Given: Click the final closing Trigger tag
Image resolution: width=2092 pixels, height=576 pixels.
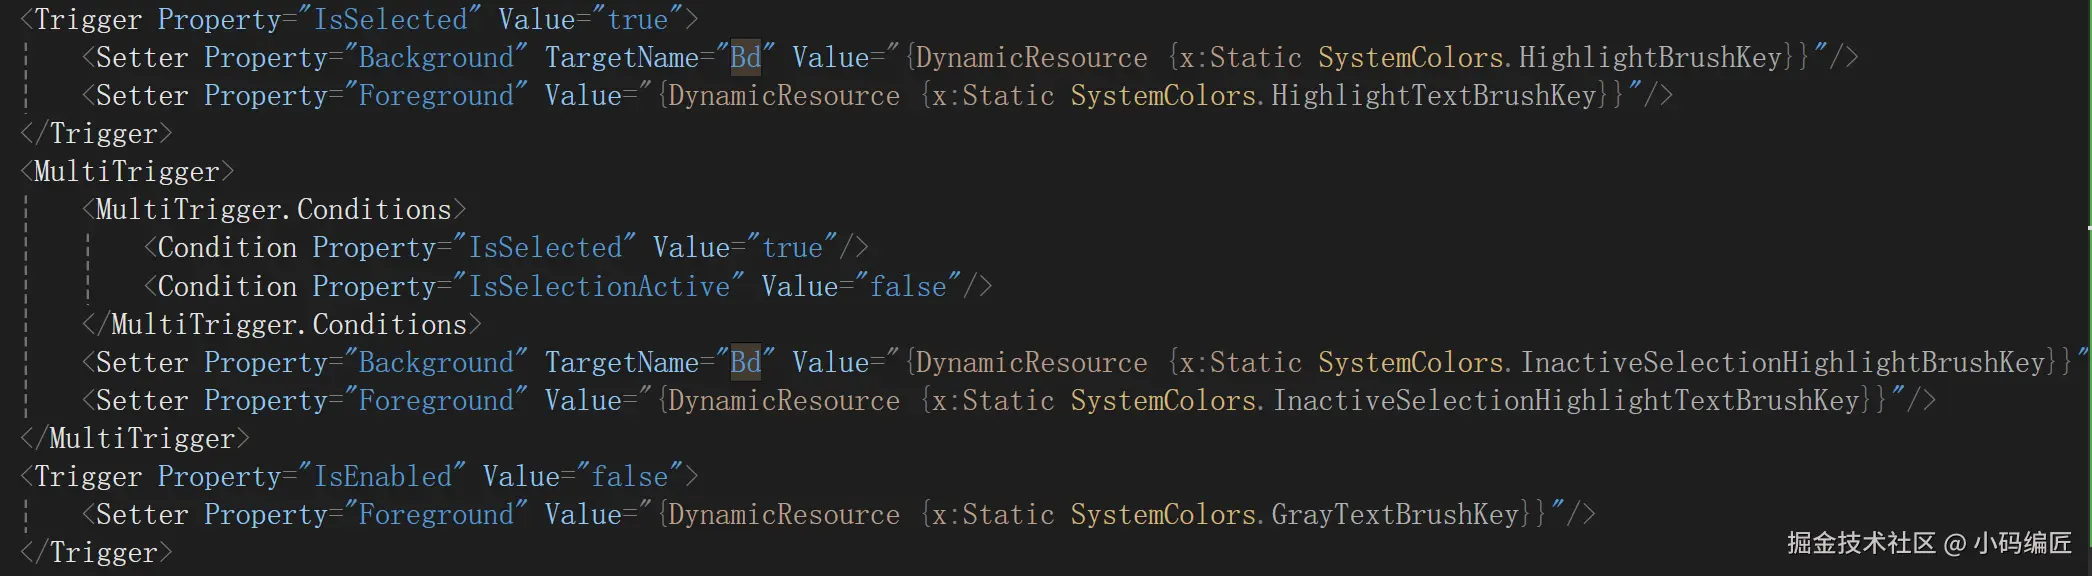Looking at the screenshot, I should pos(103,553).
